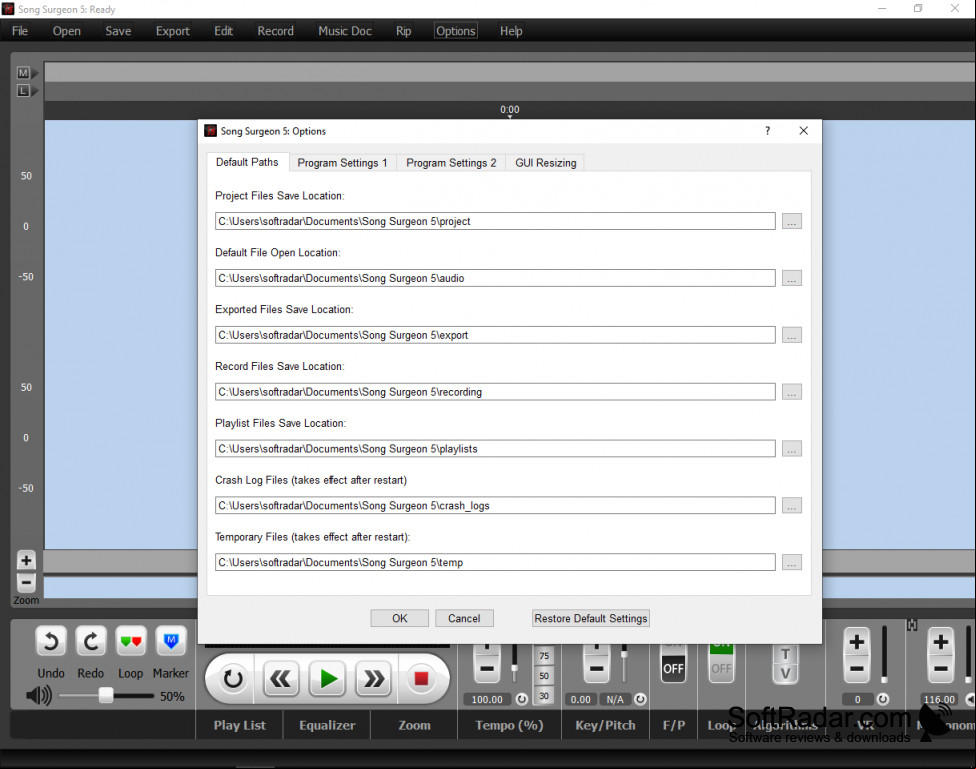This screenshot has height=769, width=976.
Task: Click the metronome minus button above 116.00
Action: 941,669
